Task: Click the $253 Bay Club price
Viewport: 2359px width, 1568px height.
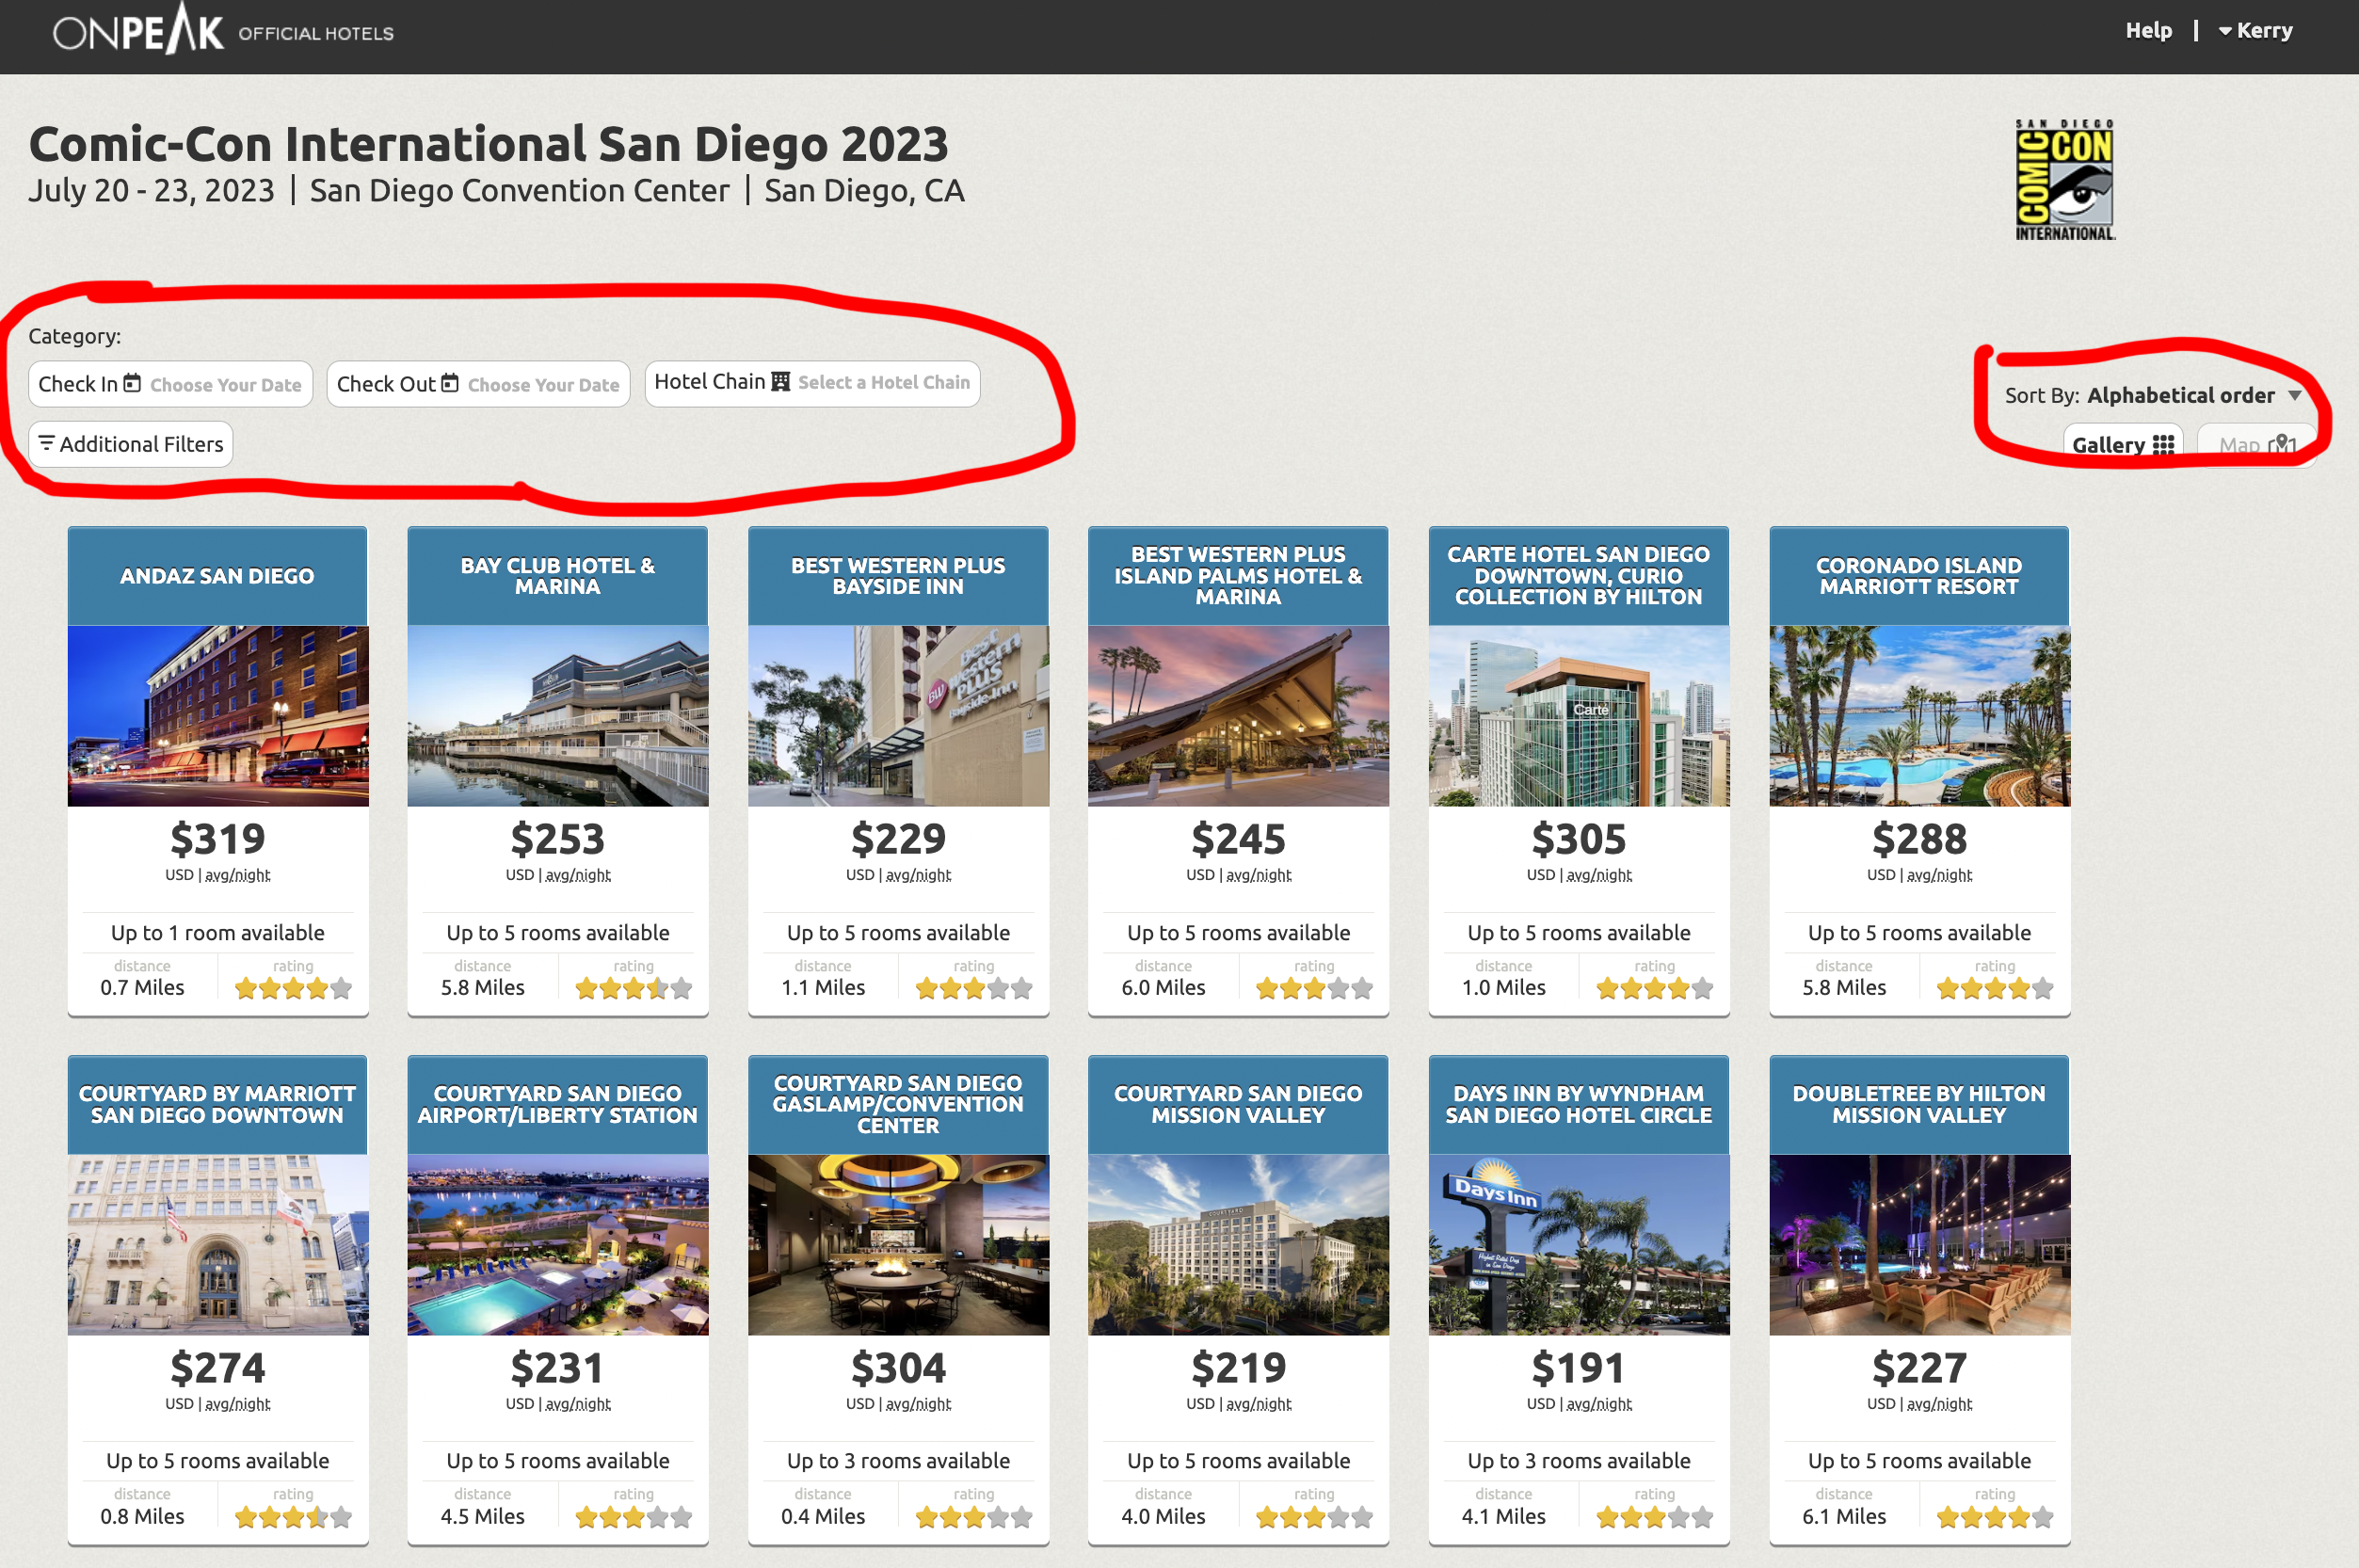Action: 558,839
